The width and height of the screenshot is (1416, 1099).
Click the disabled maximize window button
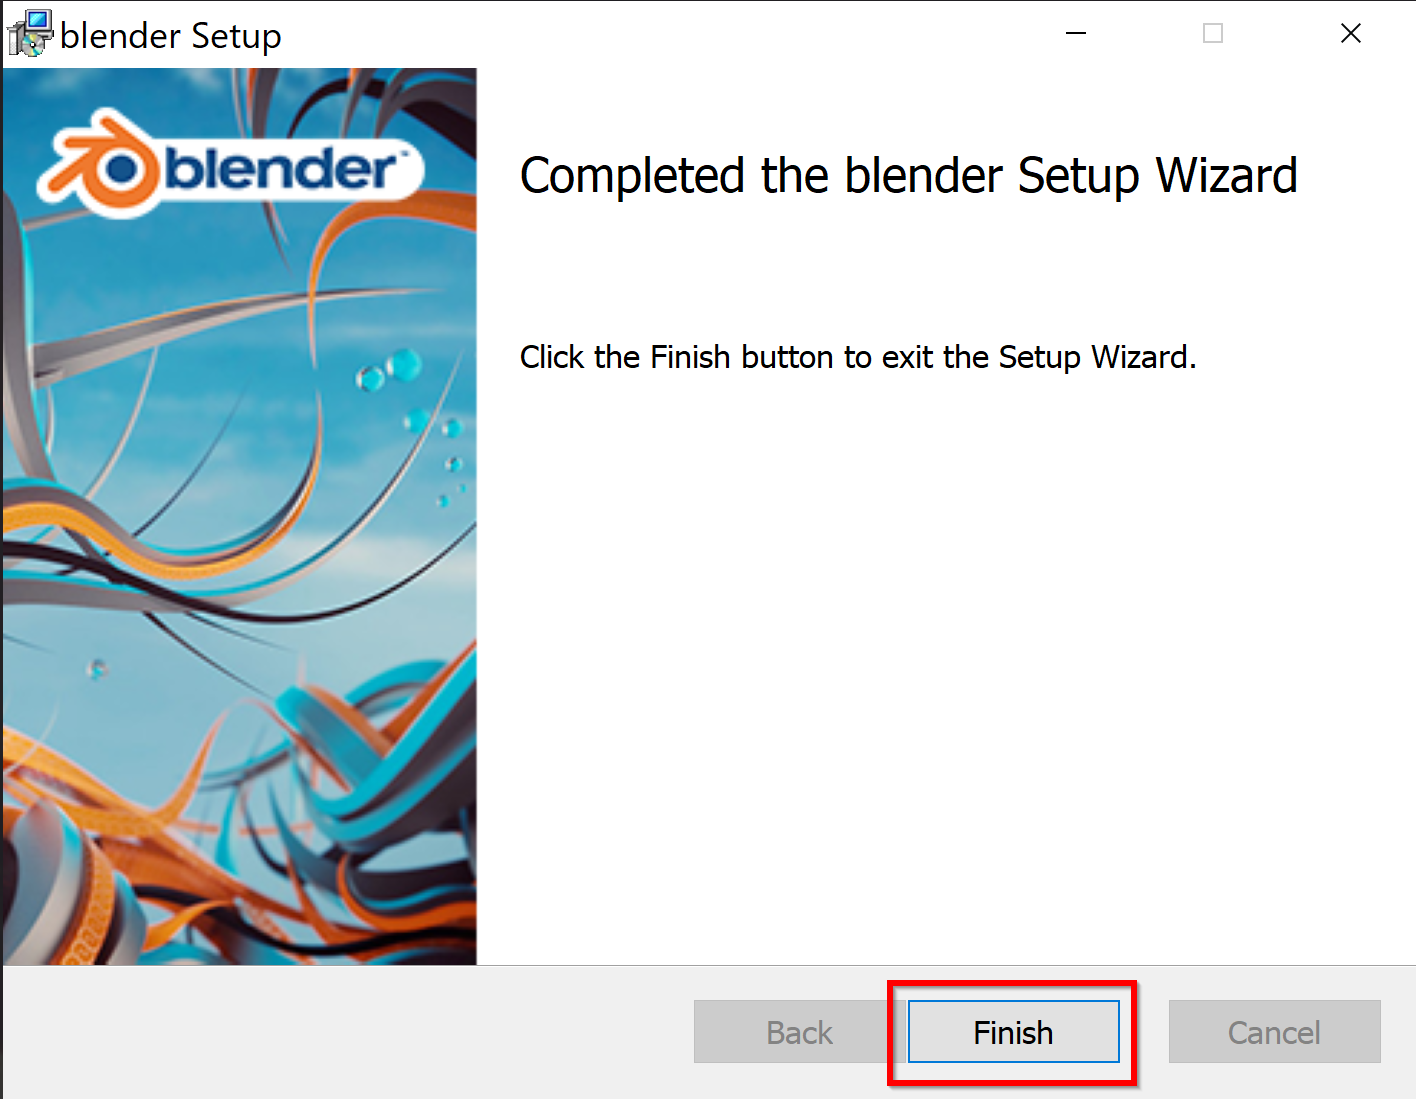click(1213, 33)
